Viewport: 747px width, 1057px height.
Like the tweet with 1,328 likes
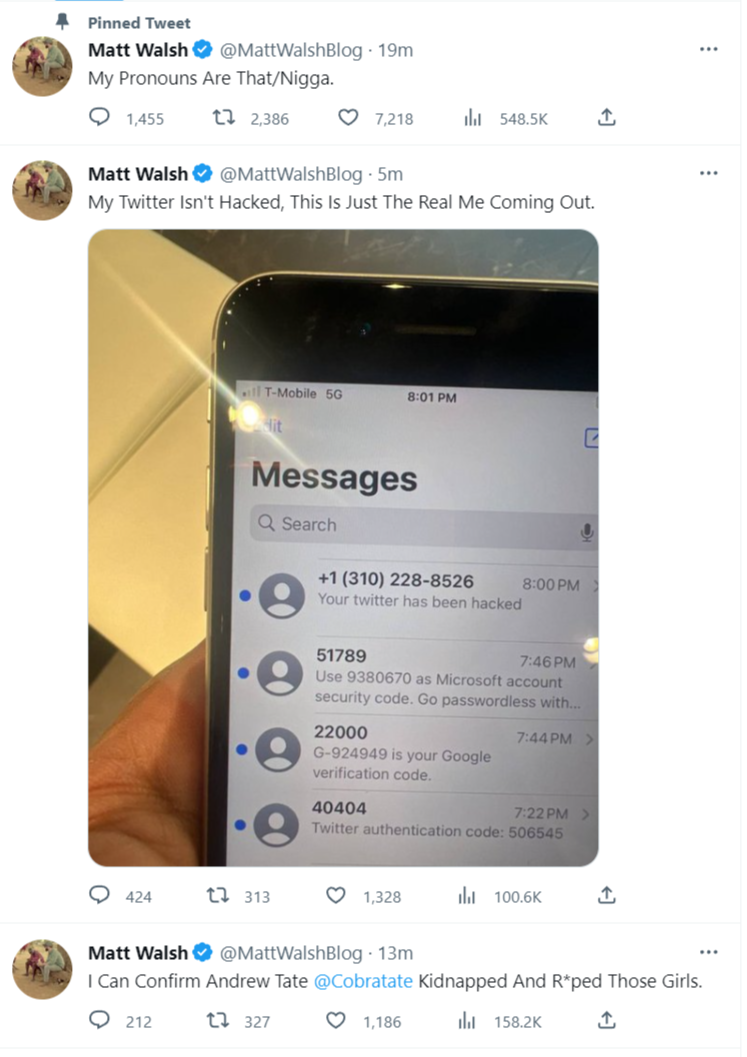336,895
